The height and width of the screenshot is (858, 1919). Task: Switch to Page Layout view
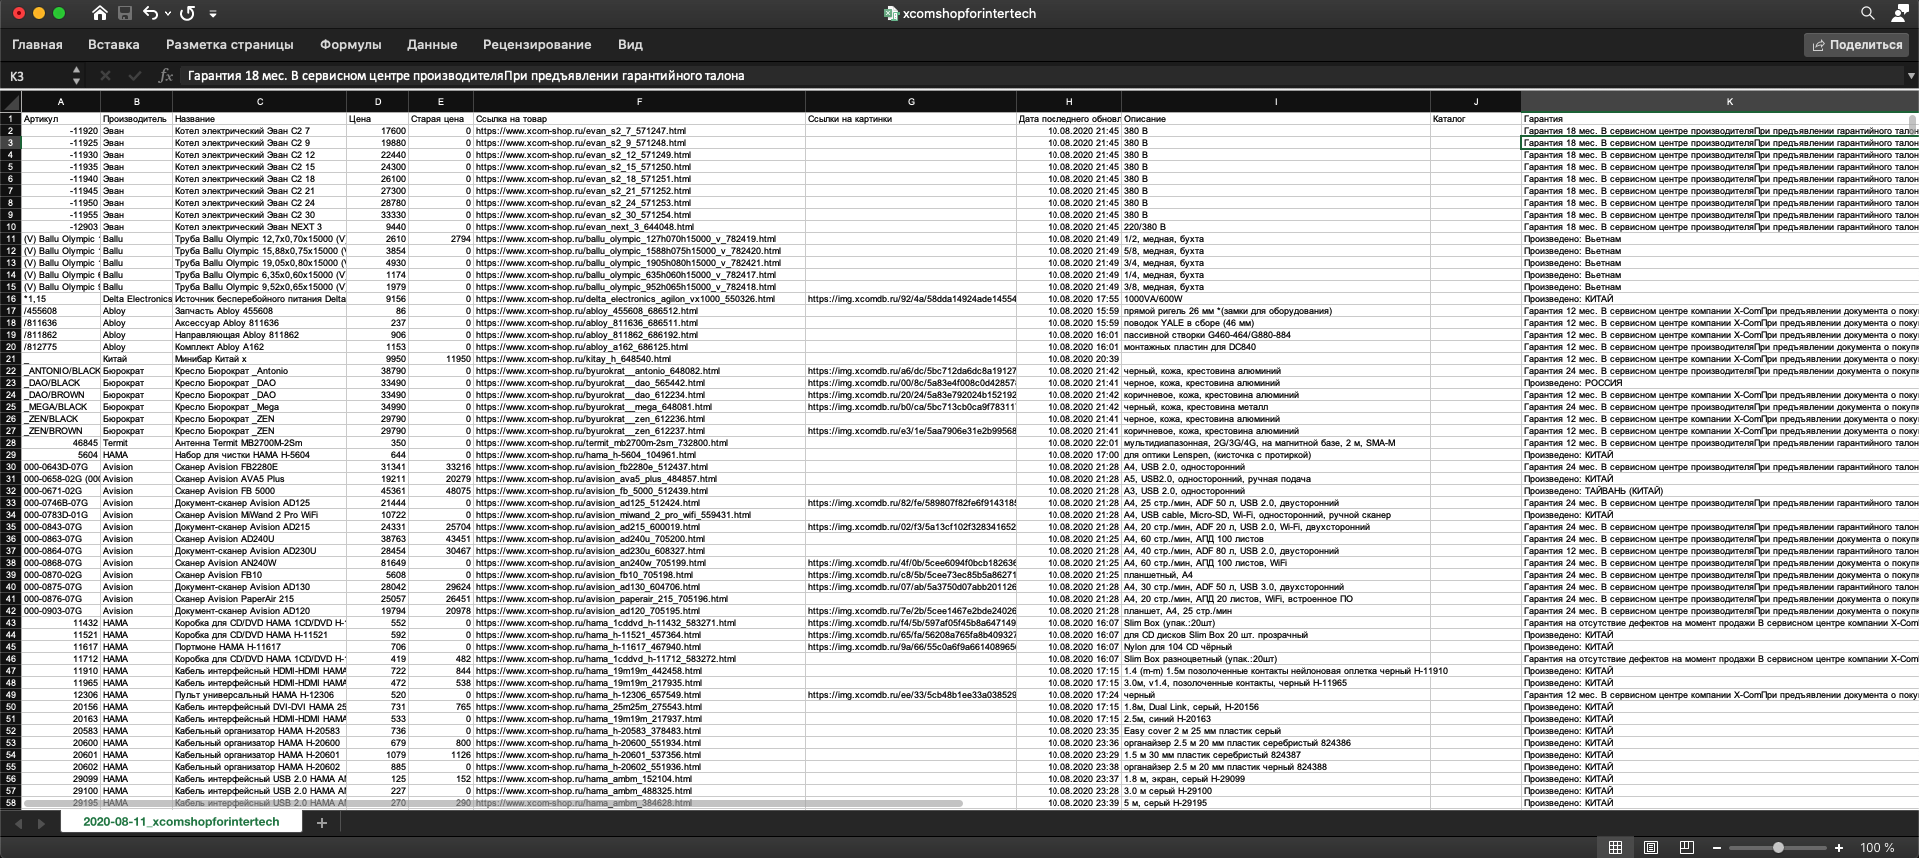coord(1651,847)
